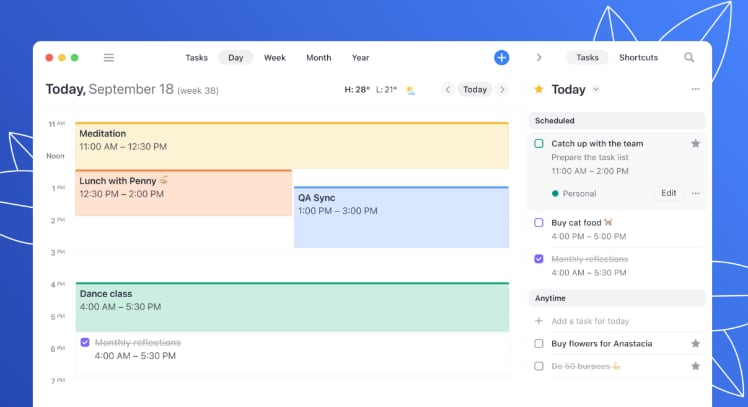This screenshot has height=407, width=748.
Task: Click the Edit button on the task
Action: click(x=668, y=193)
